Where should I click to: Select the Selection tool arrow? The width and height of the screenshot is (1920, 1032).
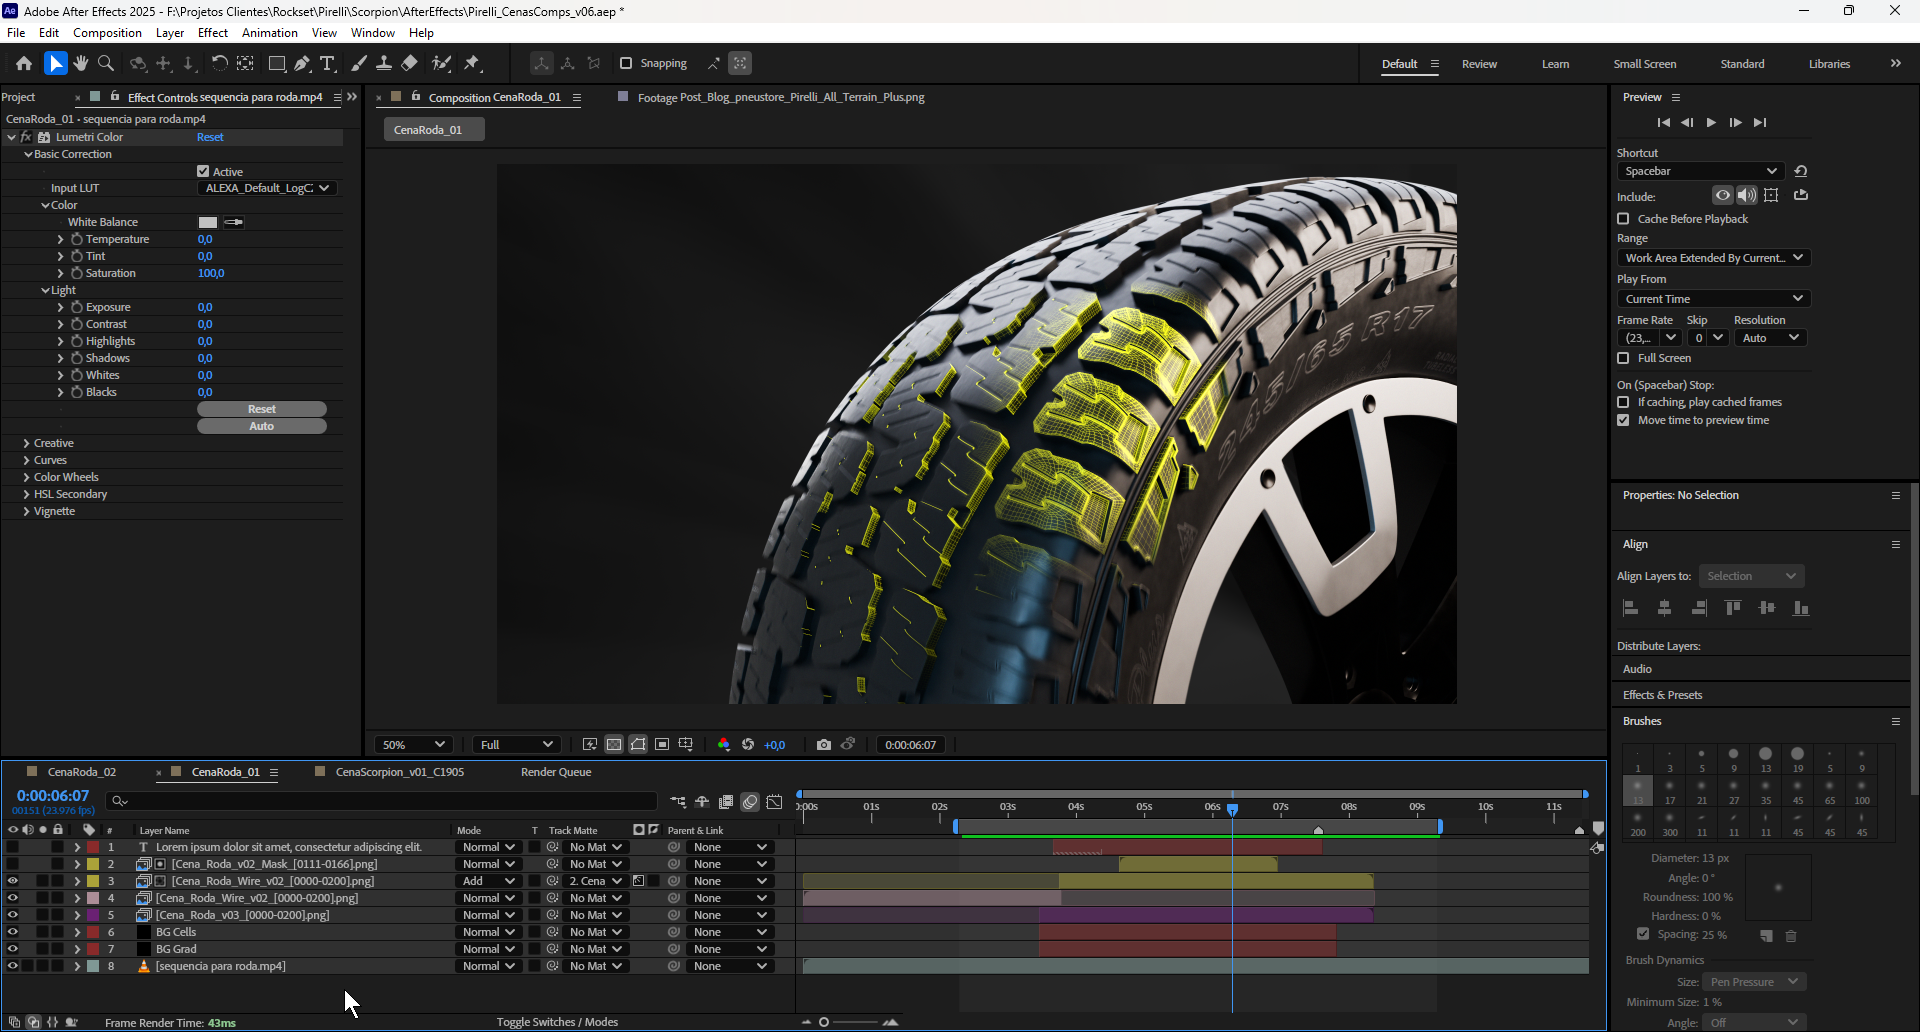(55, 63)
